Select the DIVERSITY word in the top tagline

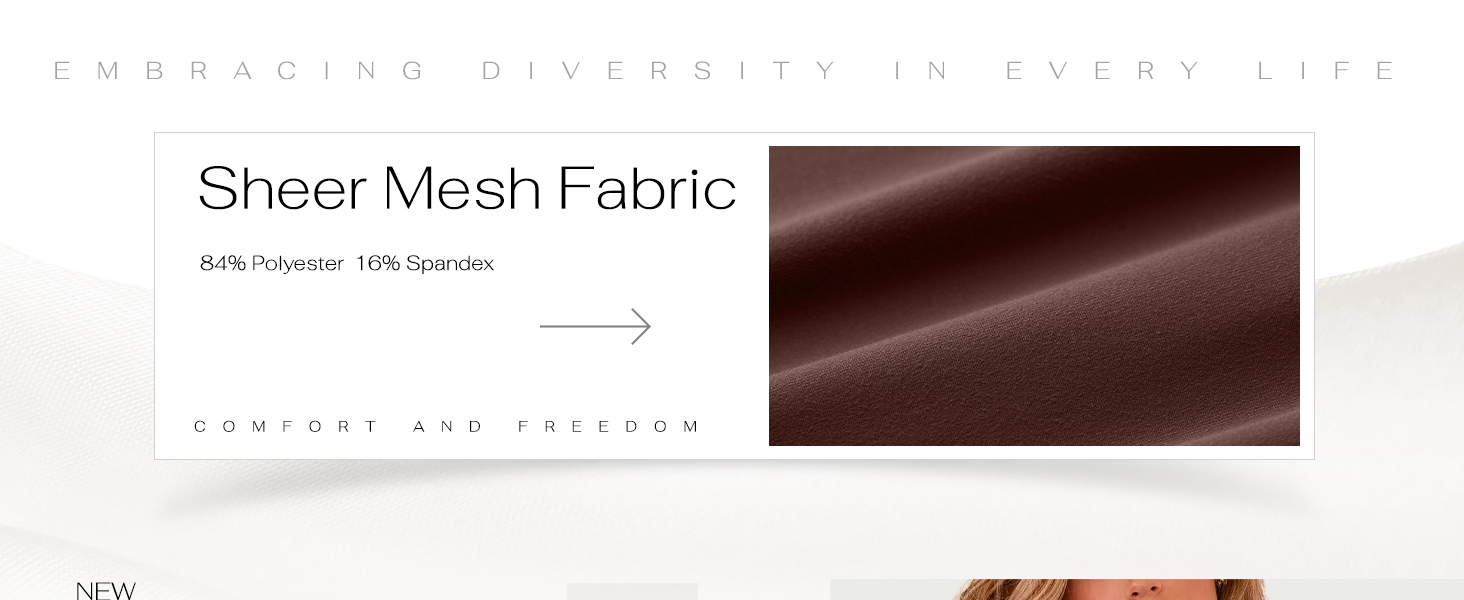tap(660, 71)
